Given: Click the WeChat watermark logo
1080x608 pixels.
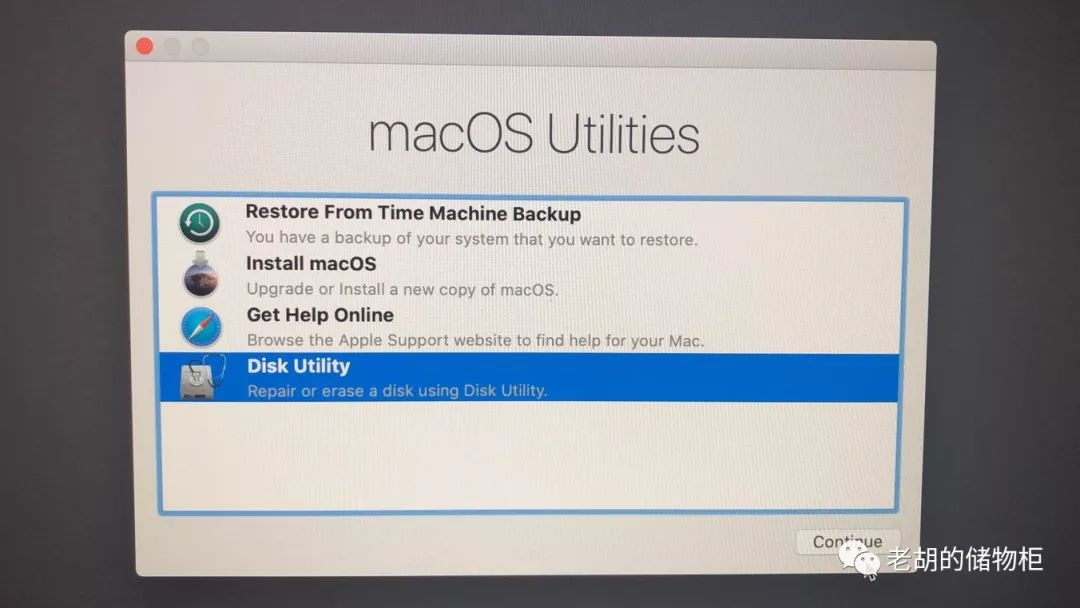Looking at the screenshot, I should (x=859, y=558).
